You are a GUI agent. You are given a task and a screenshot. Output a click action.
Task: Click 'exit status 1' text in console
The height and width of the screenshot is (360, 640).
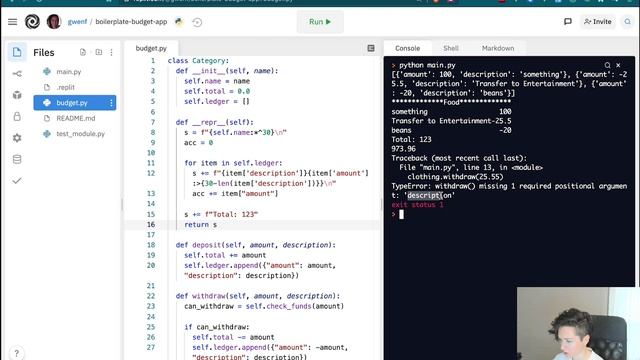click(x=417, y=205)
